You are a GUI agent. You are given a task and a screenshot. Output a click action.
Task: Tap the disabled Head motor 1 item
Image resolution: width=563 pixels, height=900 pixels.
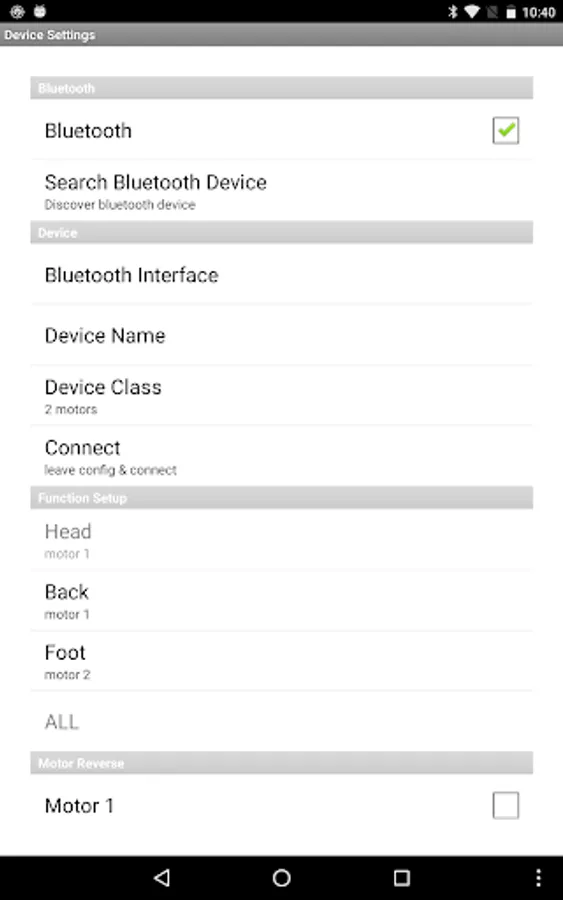[281, 540]
